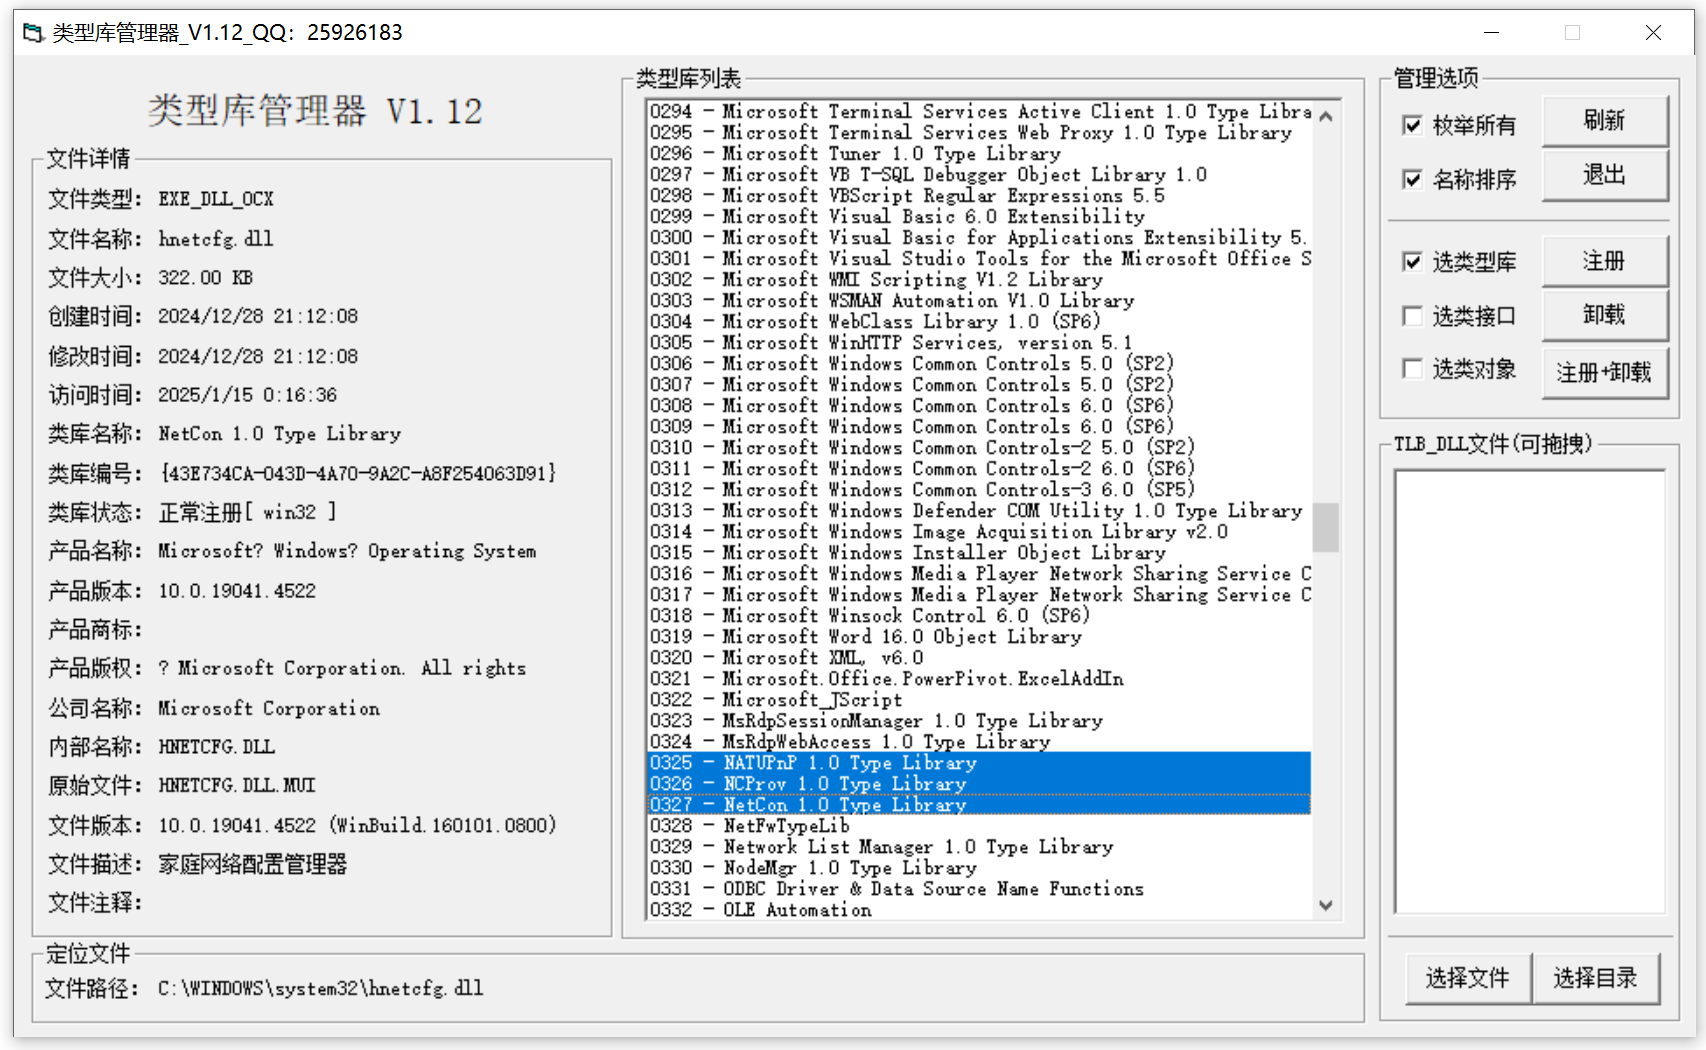Click inside the TLB_DLL file drop box
This screenshot has width=1706, height=1050.
click(x=1529, y=691)
